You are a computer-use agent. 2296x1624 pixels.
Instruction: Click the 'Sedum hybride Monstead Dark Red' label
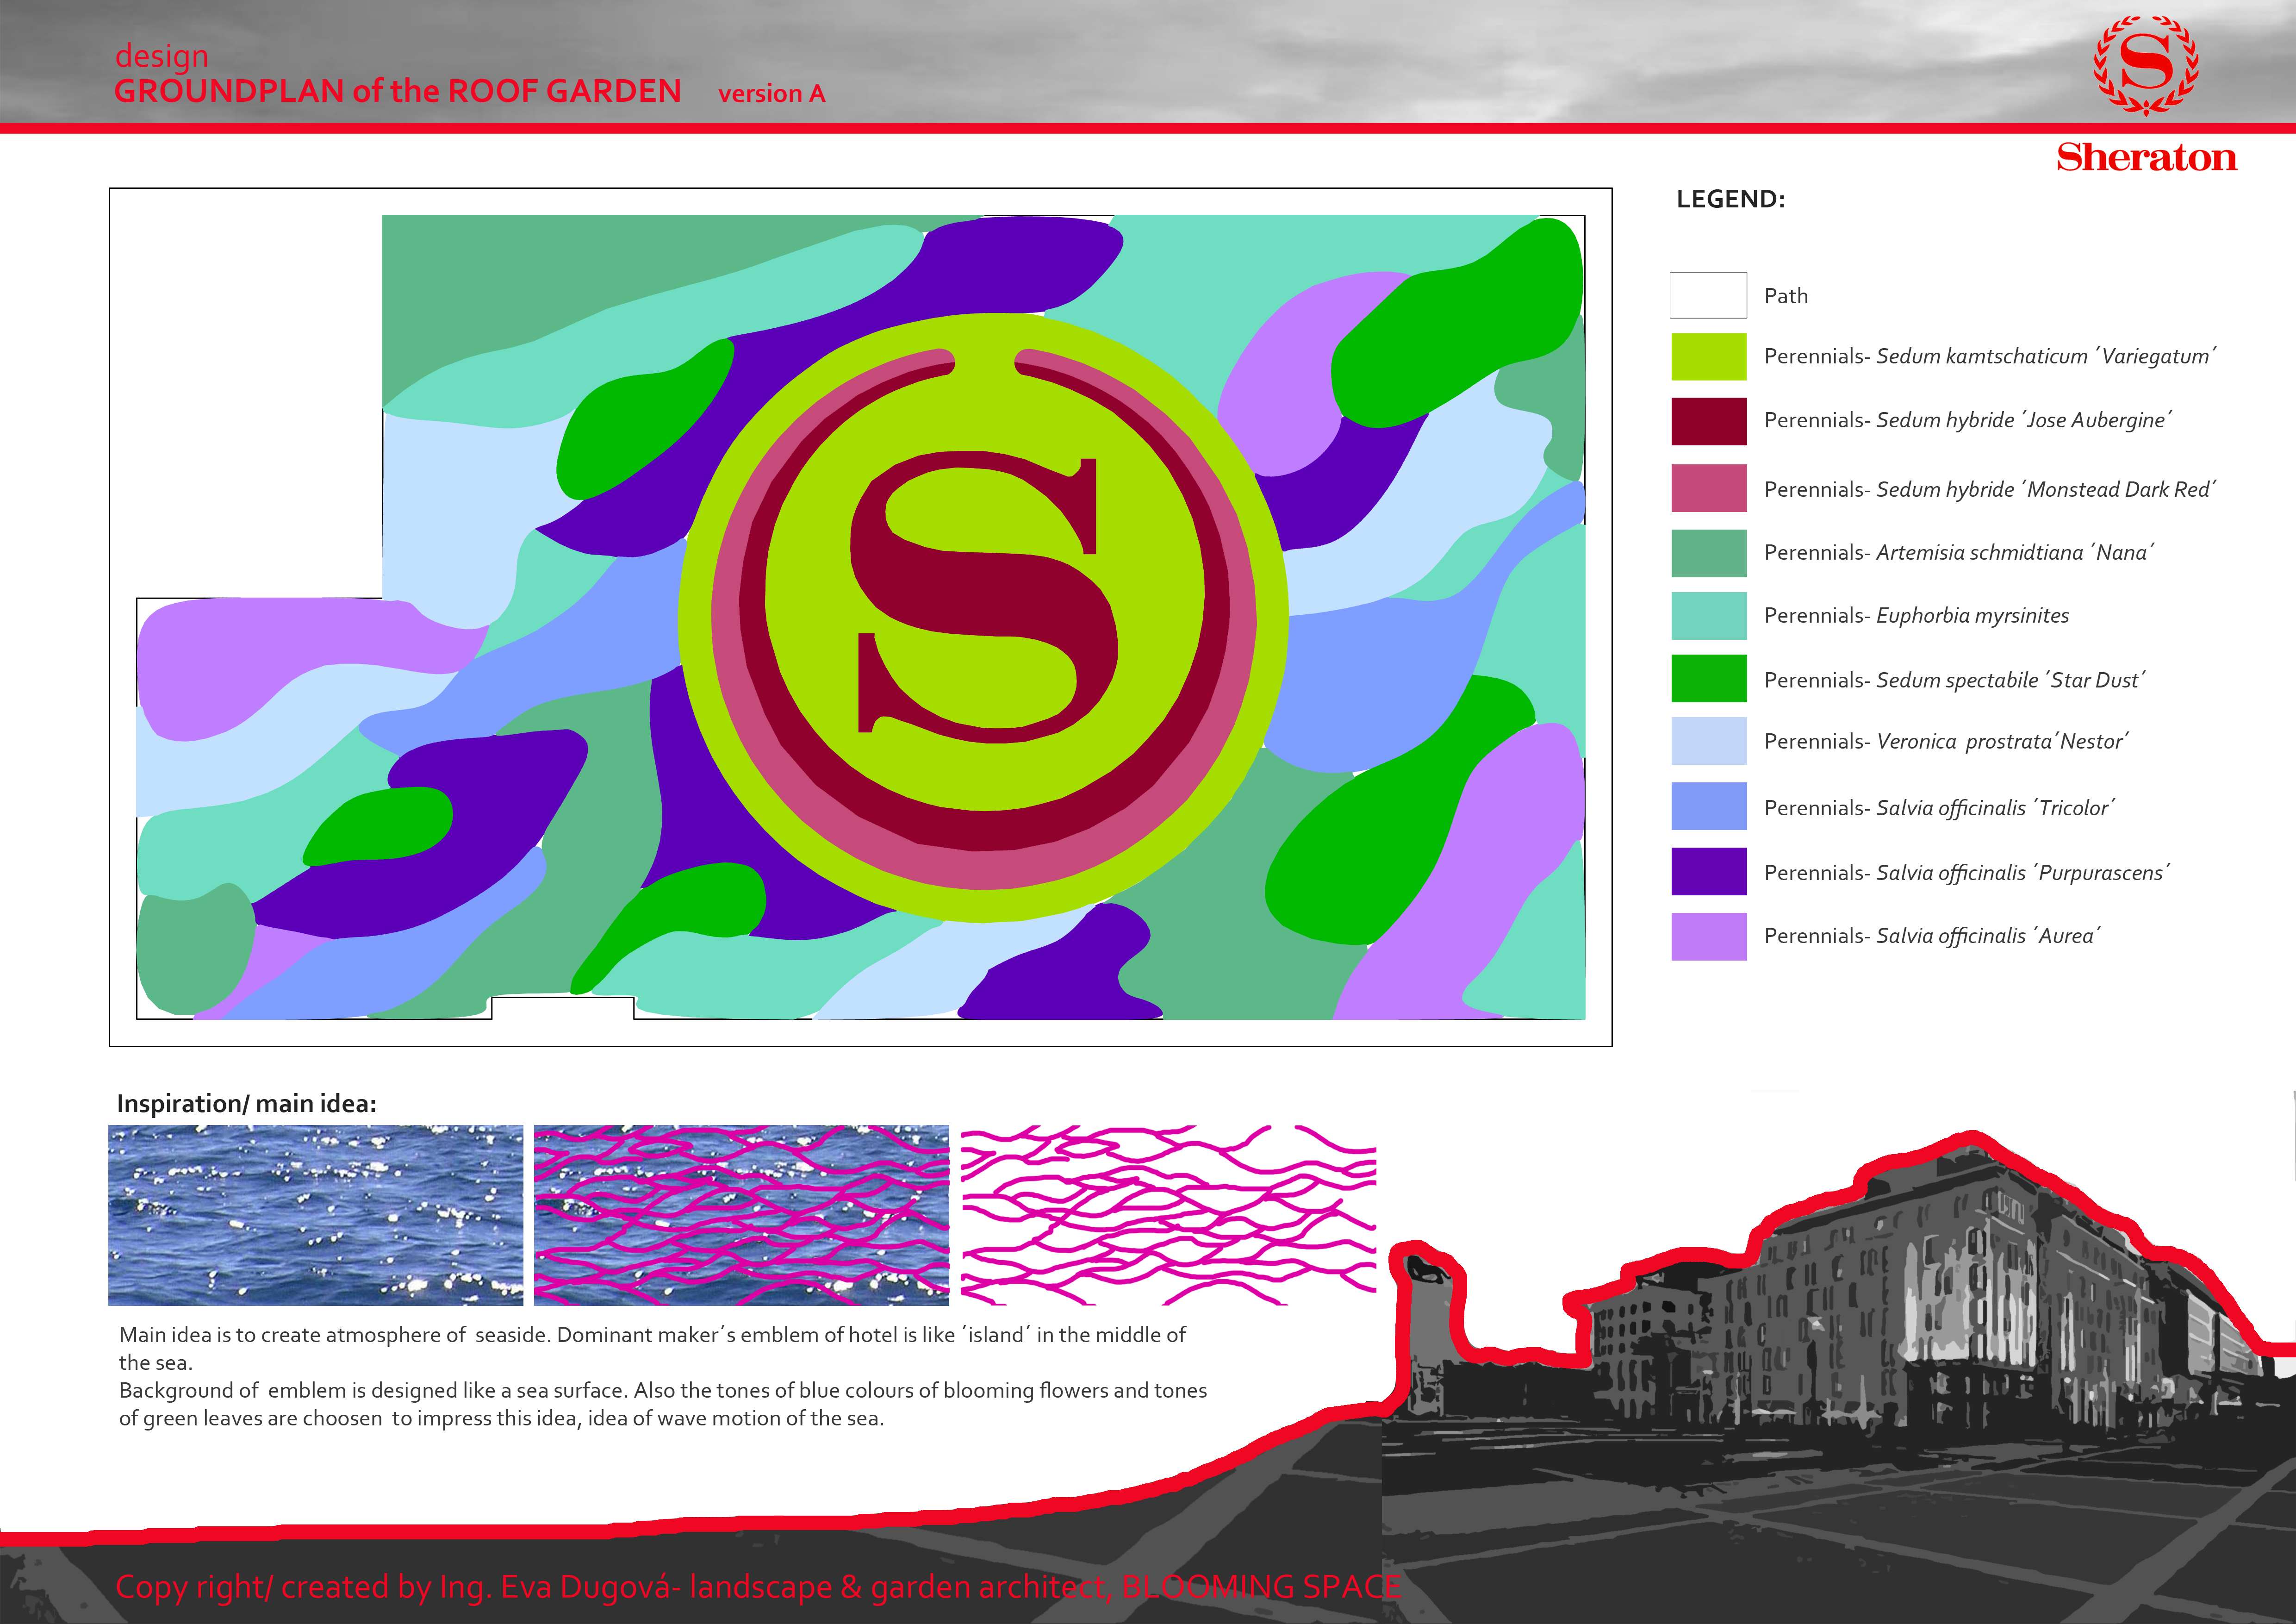pyautogui.click(x=1990, y=489)
